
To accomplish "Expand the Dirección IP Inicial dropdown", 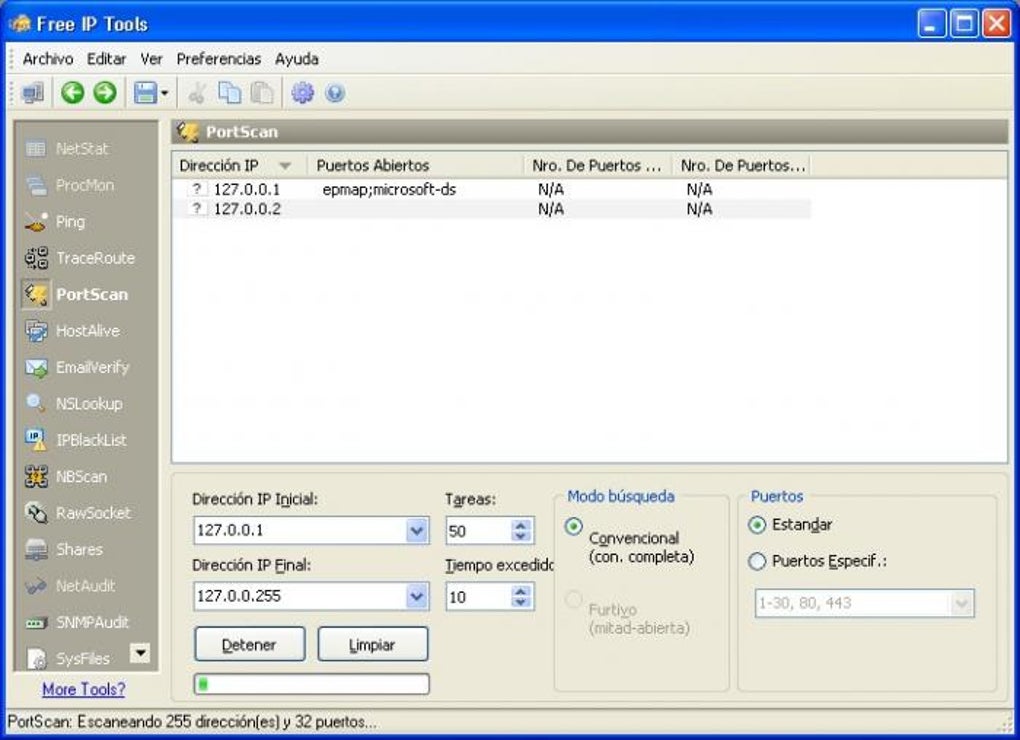I will [x=417, y=531].
